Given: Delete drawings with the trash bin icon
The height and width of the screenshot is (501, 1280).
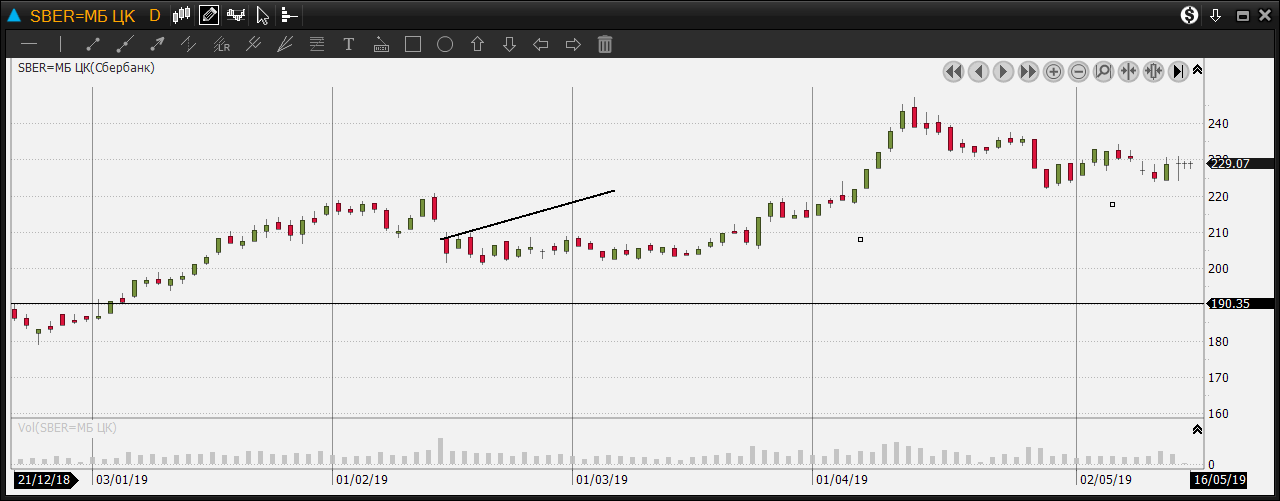Looking at the screenshot, I should click(x=605, y=44).
